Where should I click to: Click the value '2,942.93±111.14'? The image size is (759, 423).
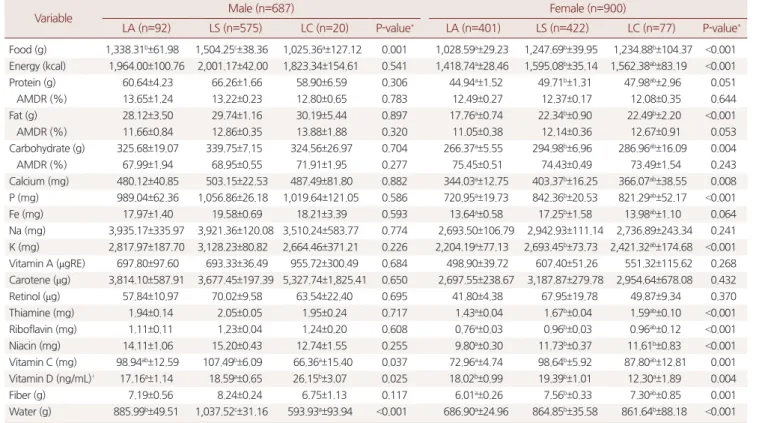click(x=565, y=231)
